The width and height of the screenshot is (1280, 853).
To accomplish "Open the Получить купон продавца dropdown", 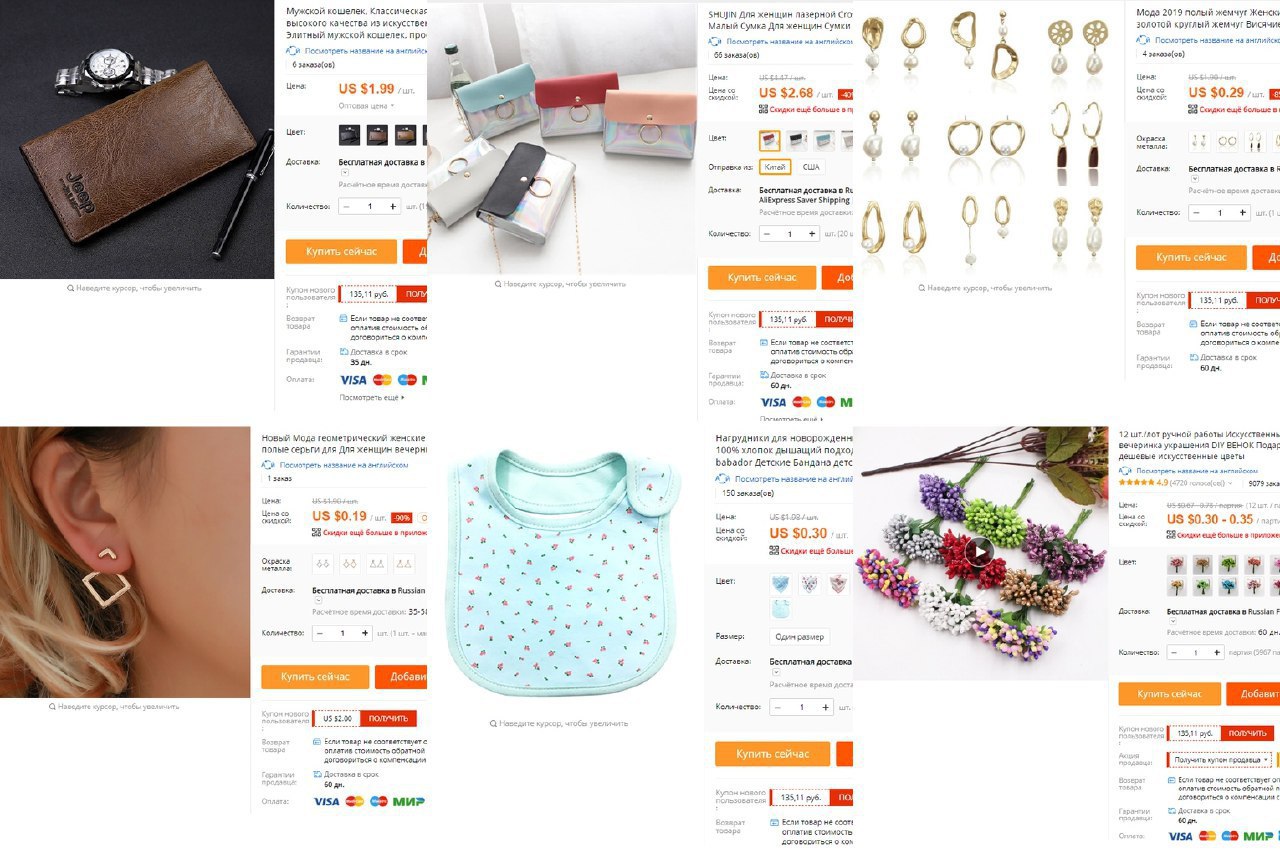I will [x=1220, y=760].
